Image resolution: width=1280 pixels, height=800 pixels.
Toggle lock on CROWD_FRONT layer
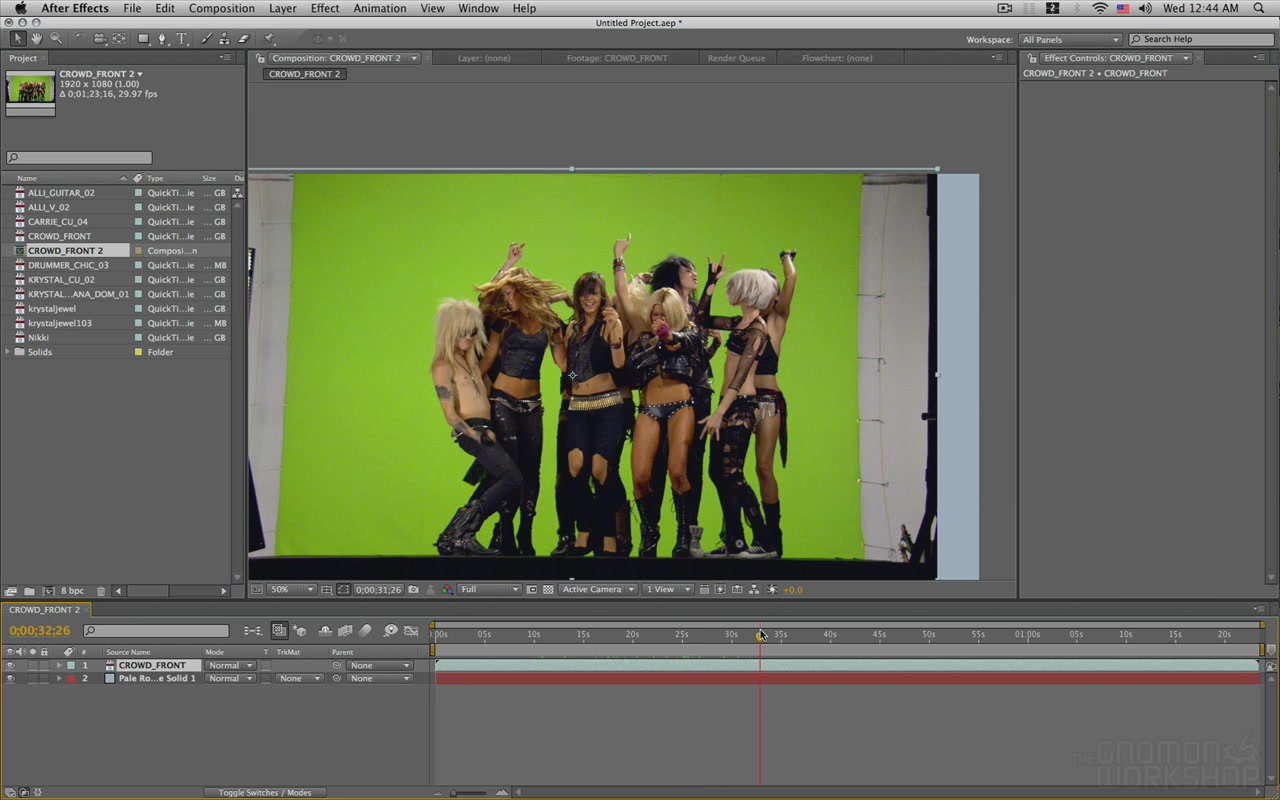(43, 665)
